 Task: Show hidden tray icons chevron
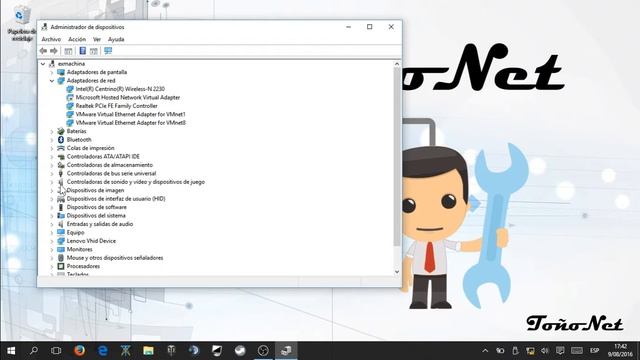coord(485,351)
